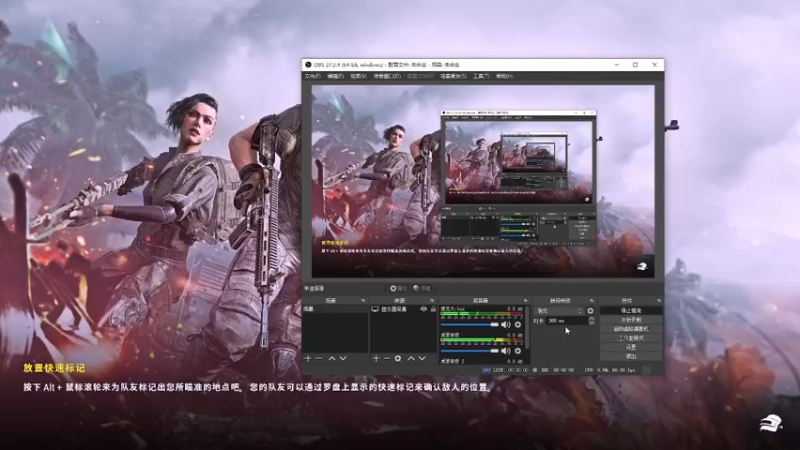Click the 麦克风/Aux volume slider
This screenshot has width=800, height=450.
469,324
